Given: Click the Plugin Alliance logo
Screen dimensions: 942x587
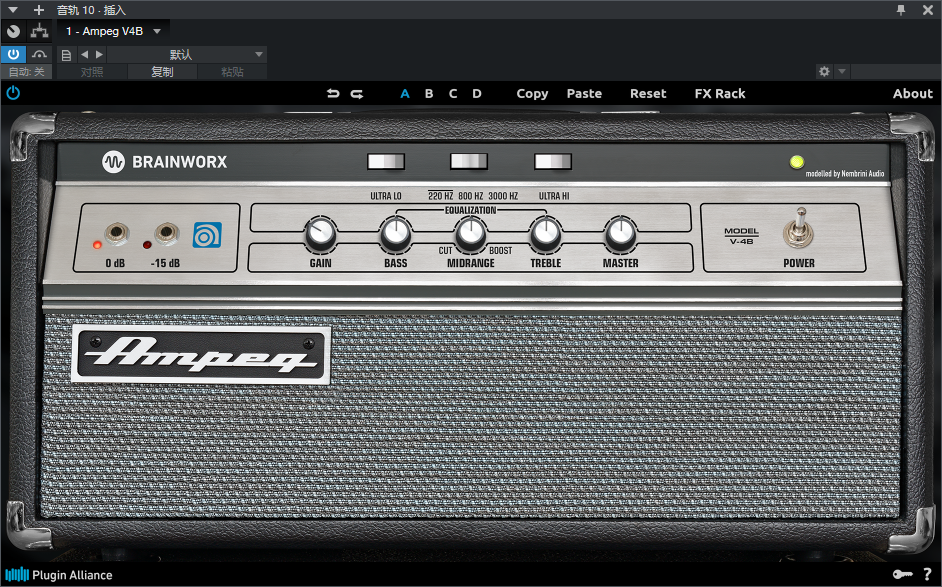Looking at the screenshot, I should [x=58, y=575].
